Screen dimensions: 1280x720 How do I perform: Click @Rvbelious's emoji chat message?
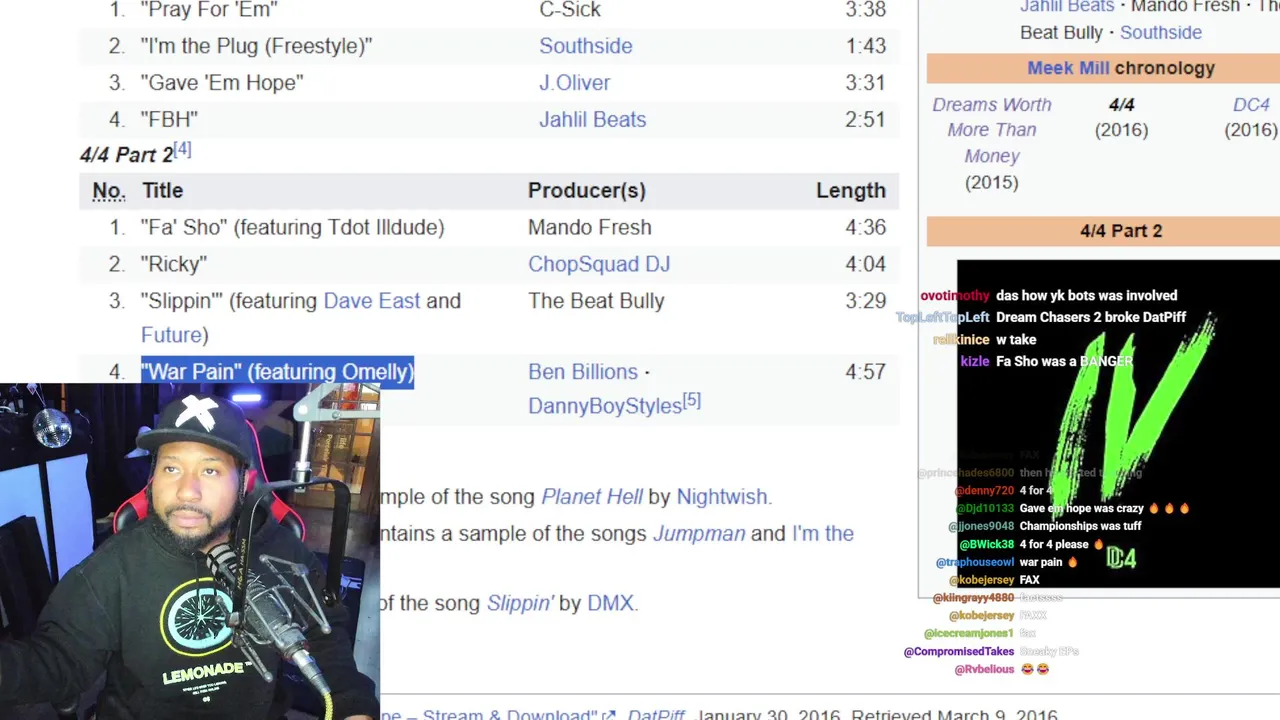[x=1034, y=670]
